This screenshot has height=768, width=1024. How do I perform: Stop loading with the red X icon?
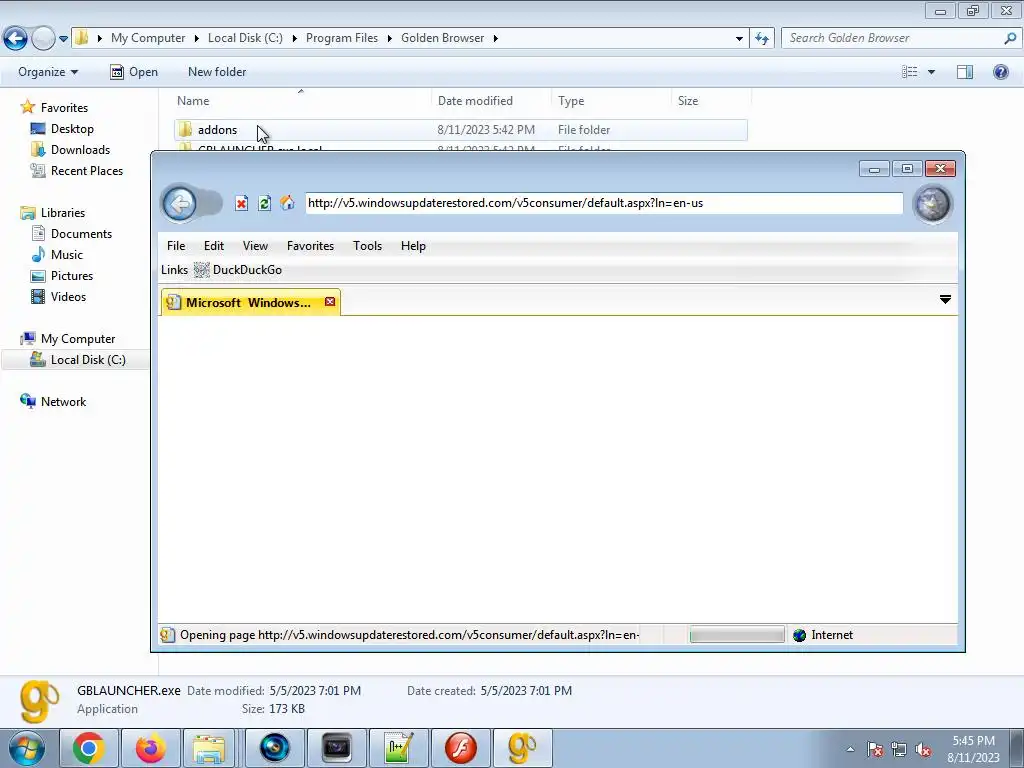click(x=242, y=203)
